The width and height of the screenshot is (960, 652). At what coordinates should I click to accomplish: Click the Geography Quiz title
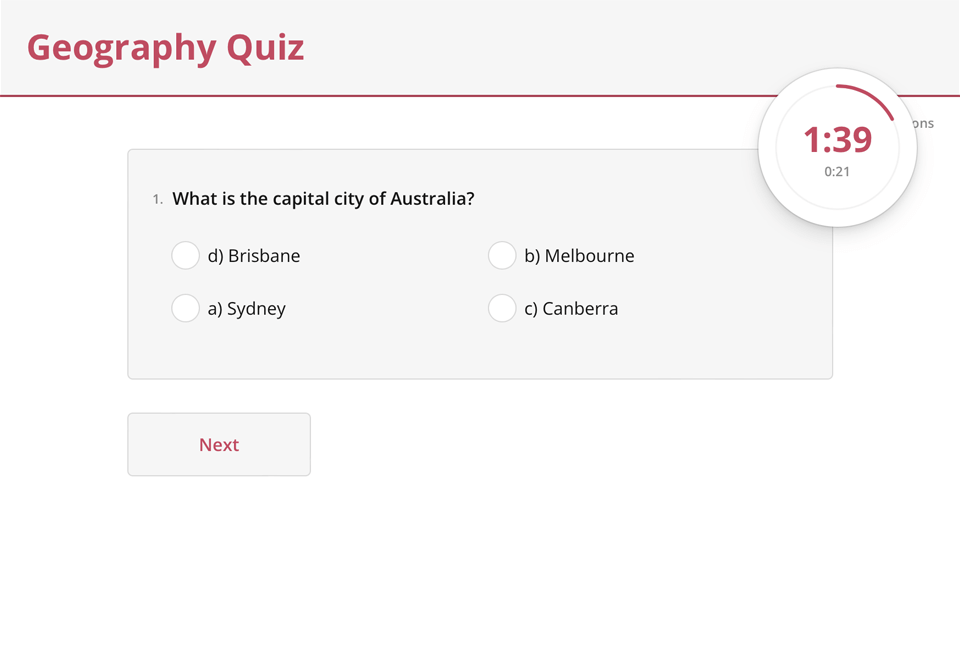coord(165,48)
